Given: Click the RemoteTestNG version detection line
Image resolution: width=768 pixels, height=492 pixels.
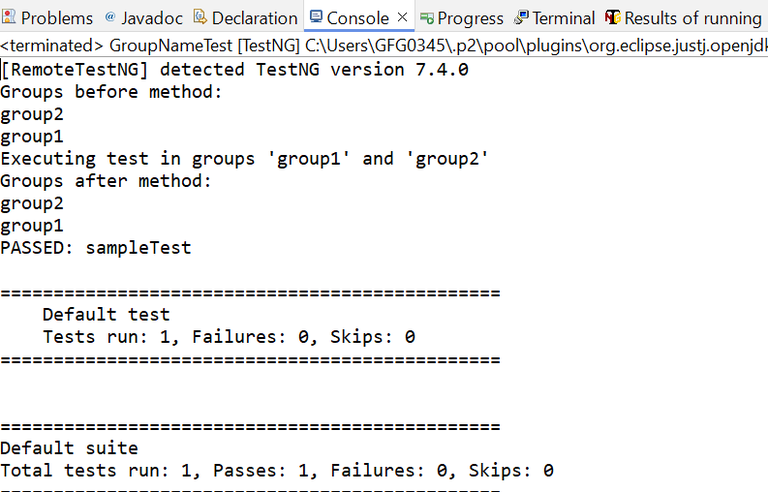Looking at the screenshot, I should click(234, 70).
